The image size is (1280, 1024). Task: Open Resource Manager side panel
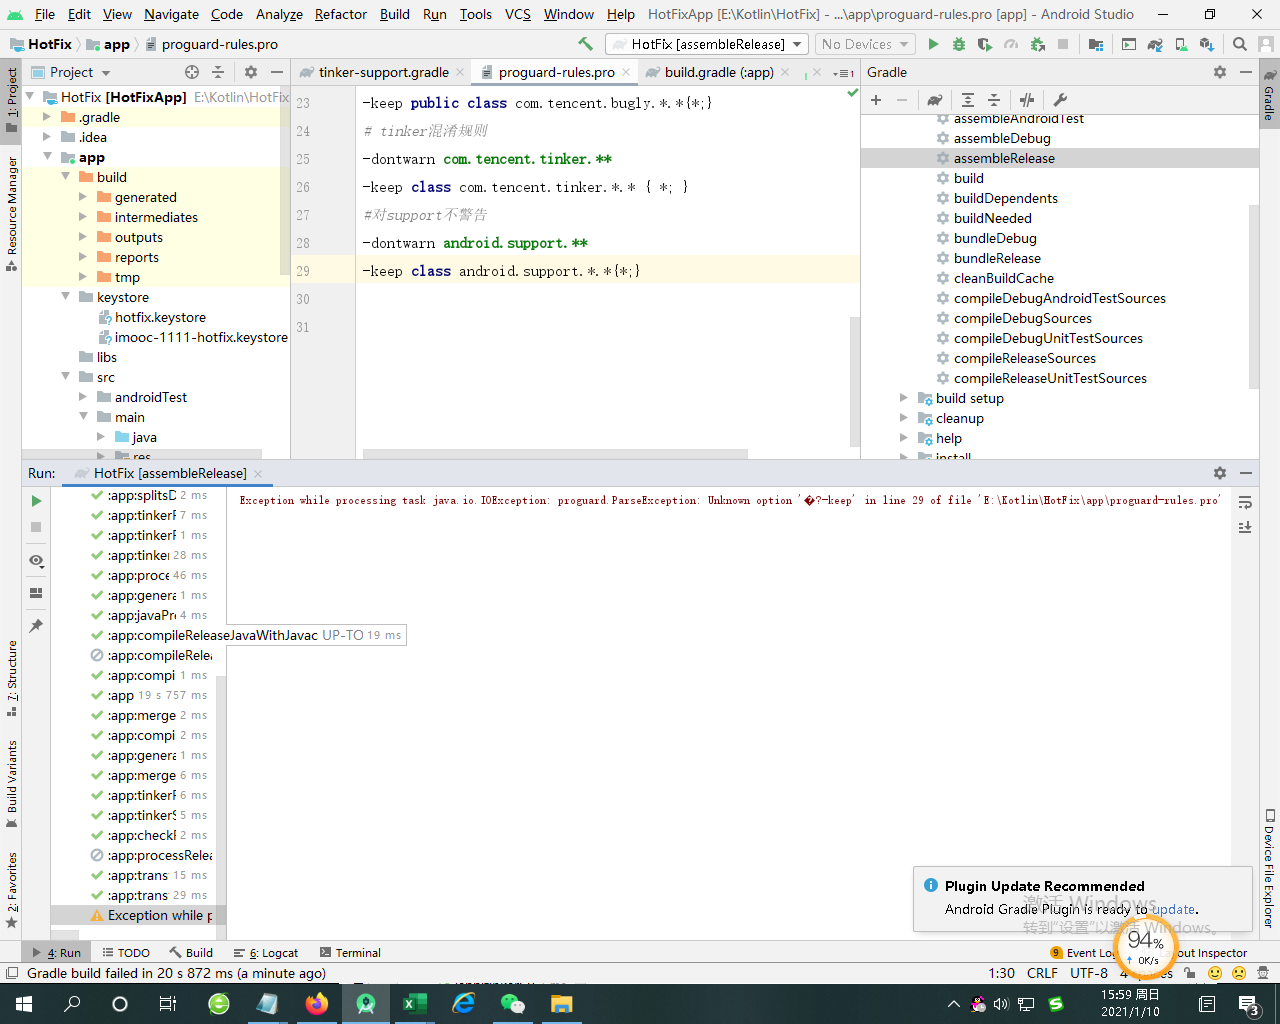tap(12, 213)
